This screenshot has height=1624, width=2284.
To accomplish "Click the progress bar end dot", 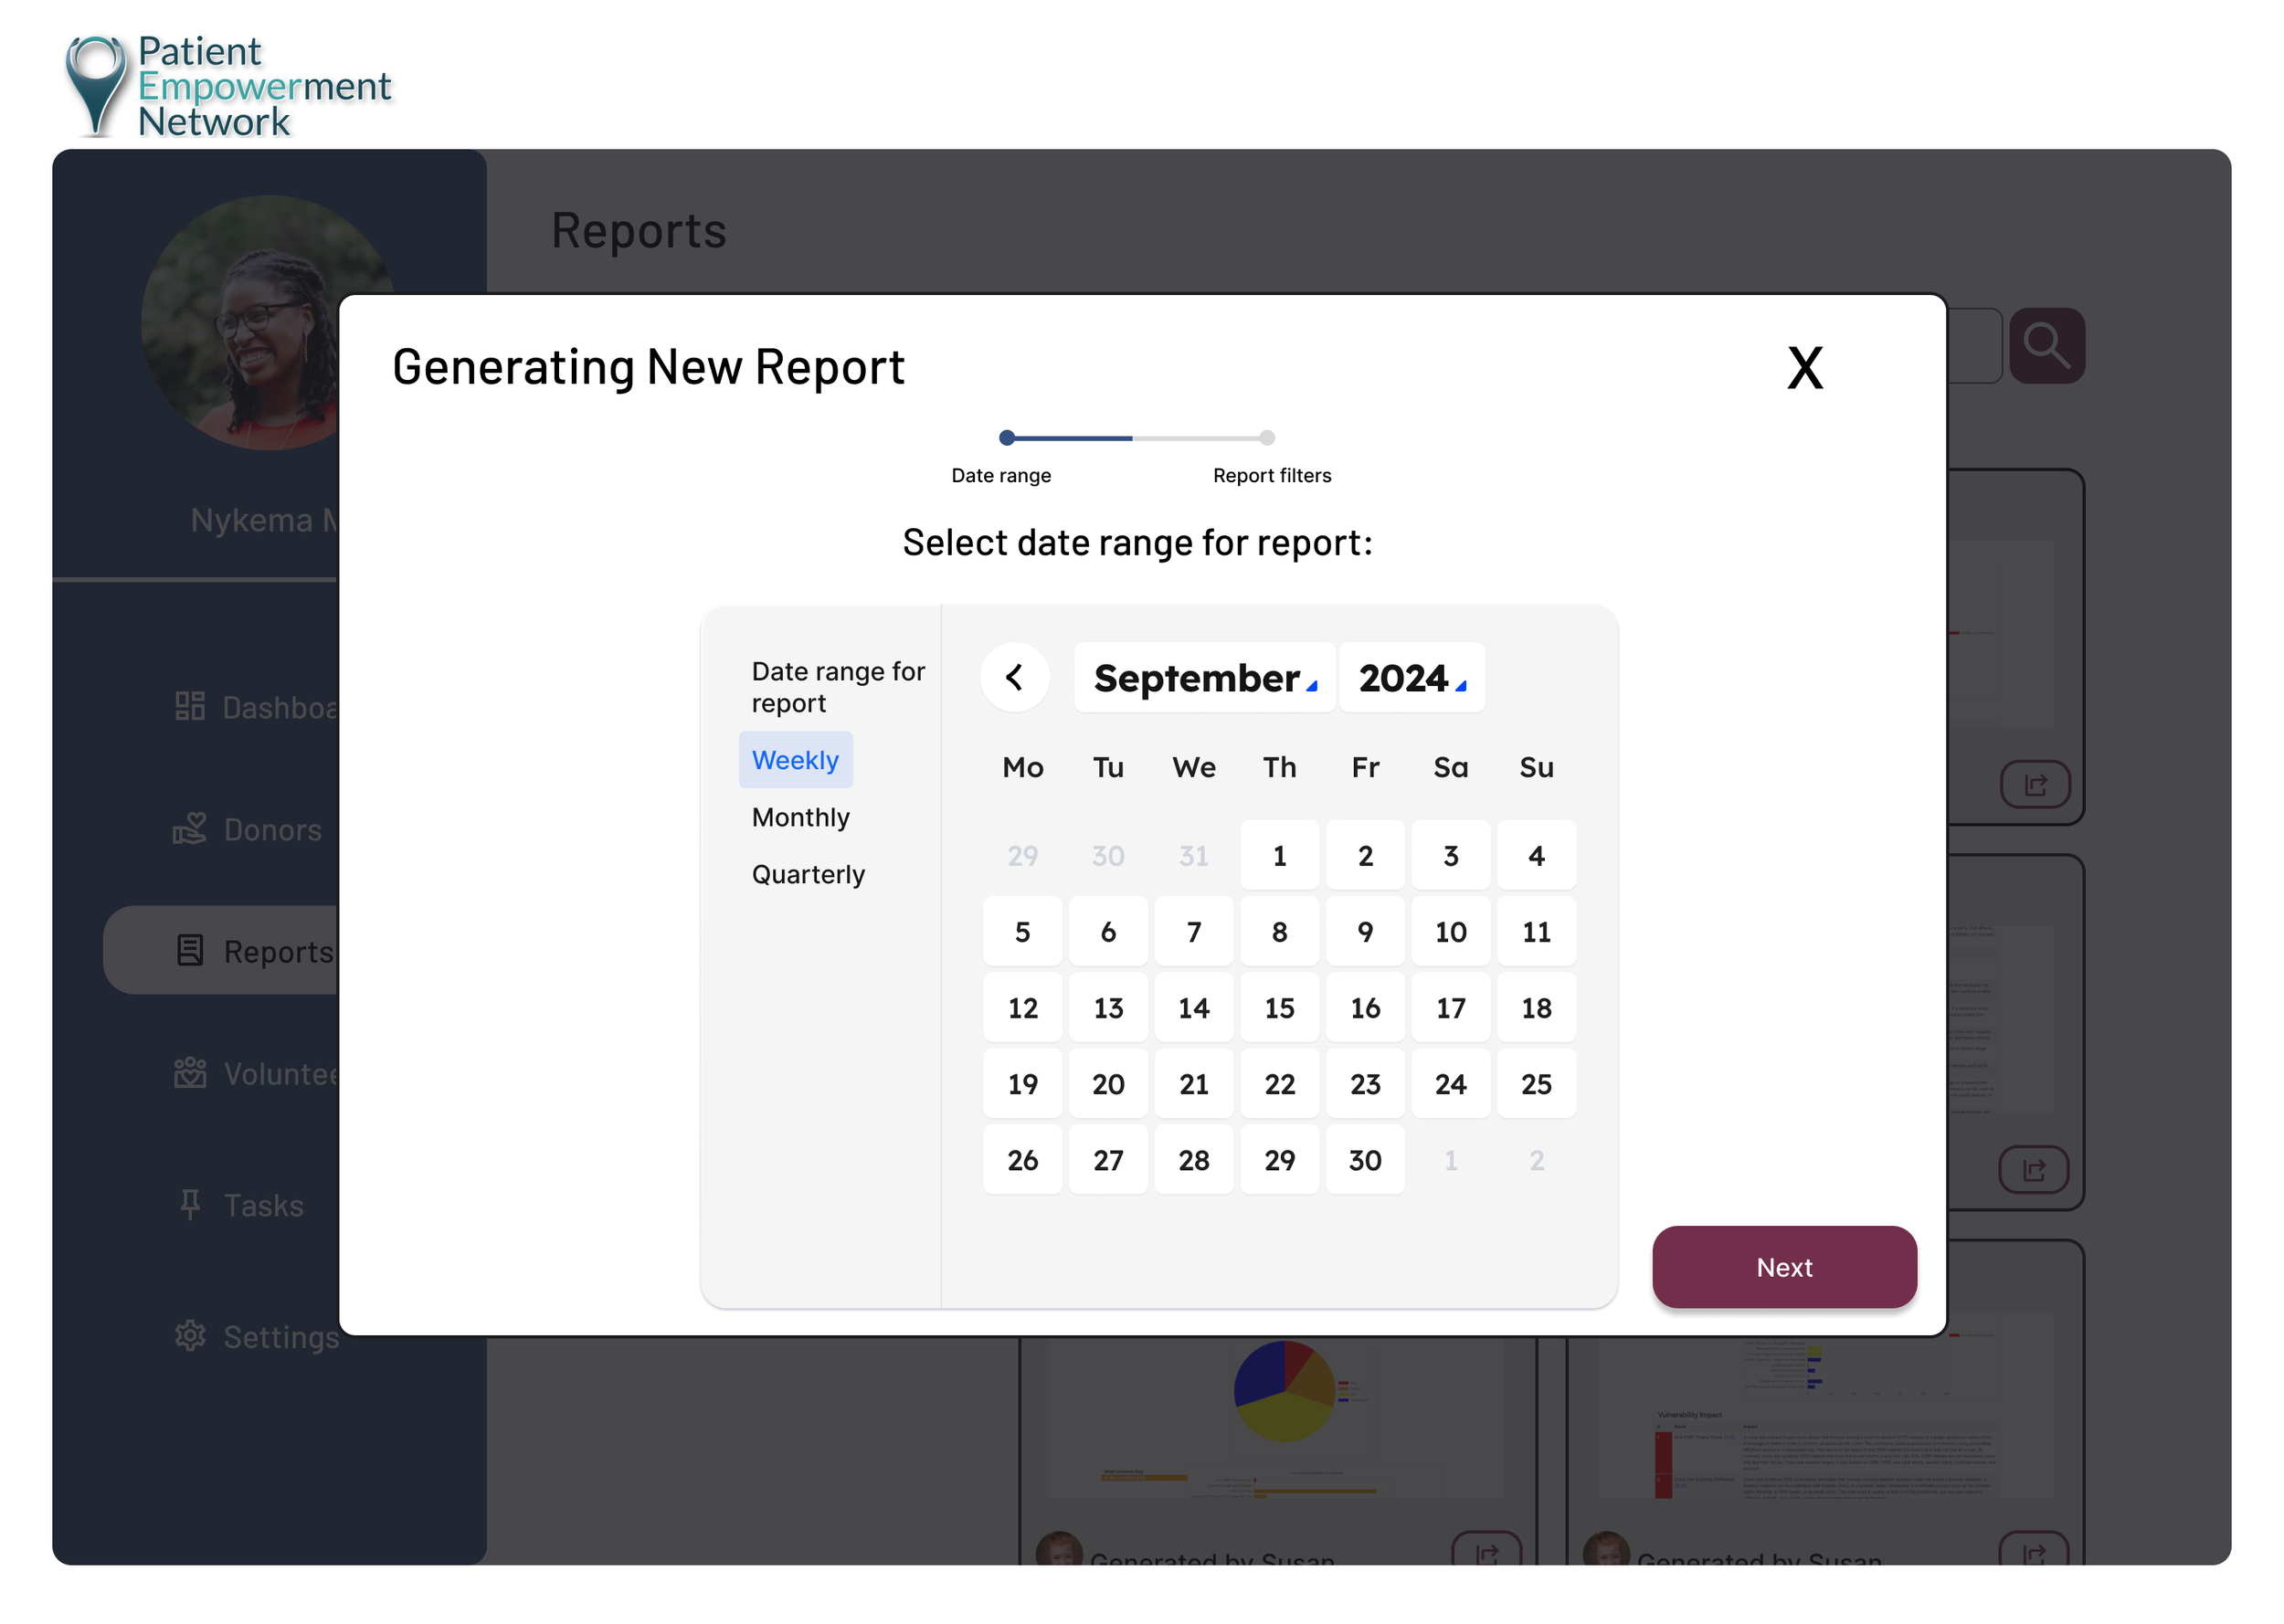I will click(x=1267, y=437).
